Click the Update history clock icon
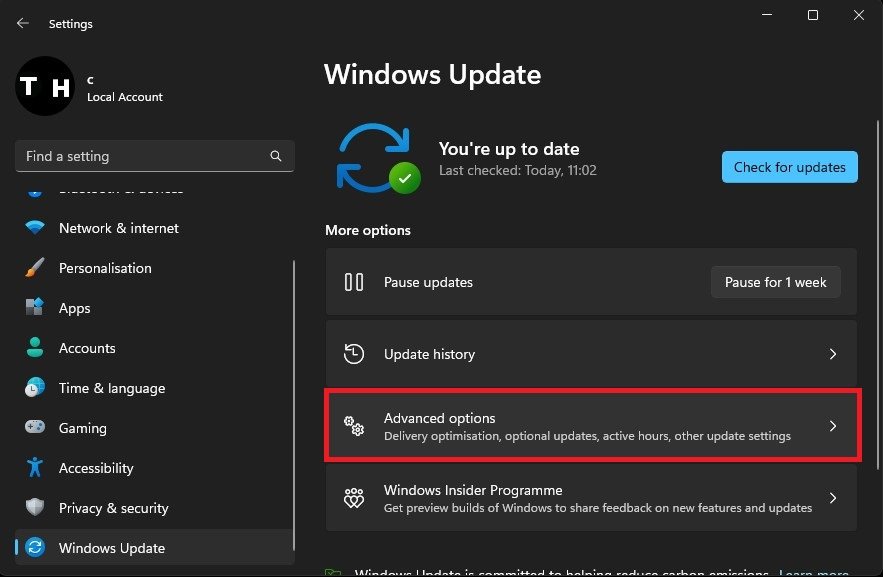The width and height of the screenshot is (883, 577). click(354, 354)
